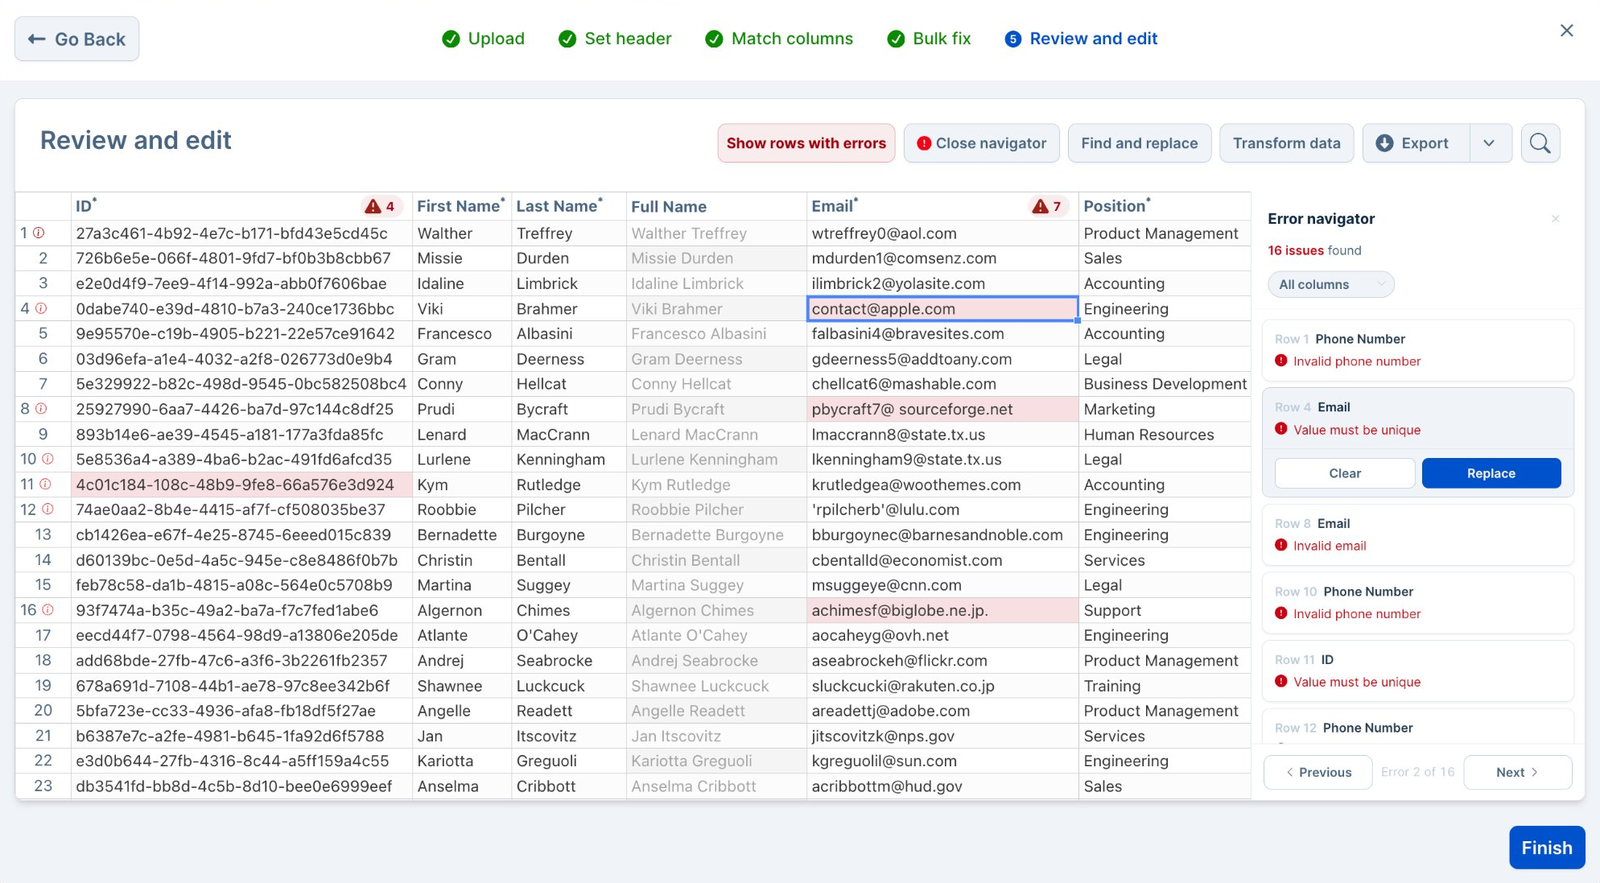Go to the Set header step

click(x=615, y=39)
